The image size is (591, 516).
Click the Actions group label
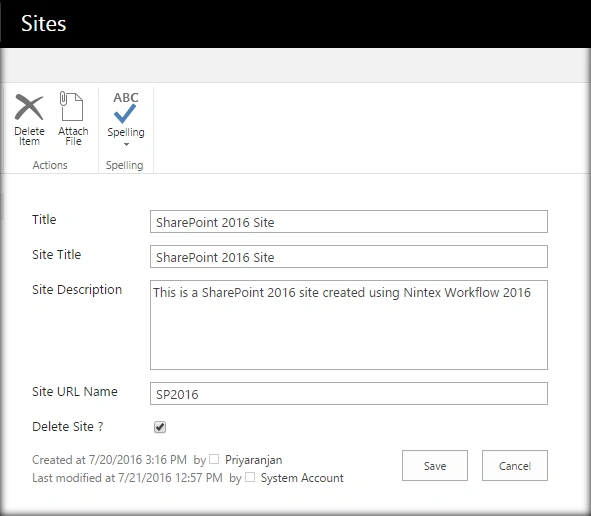pos(50,165)
